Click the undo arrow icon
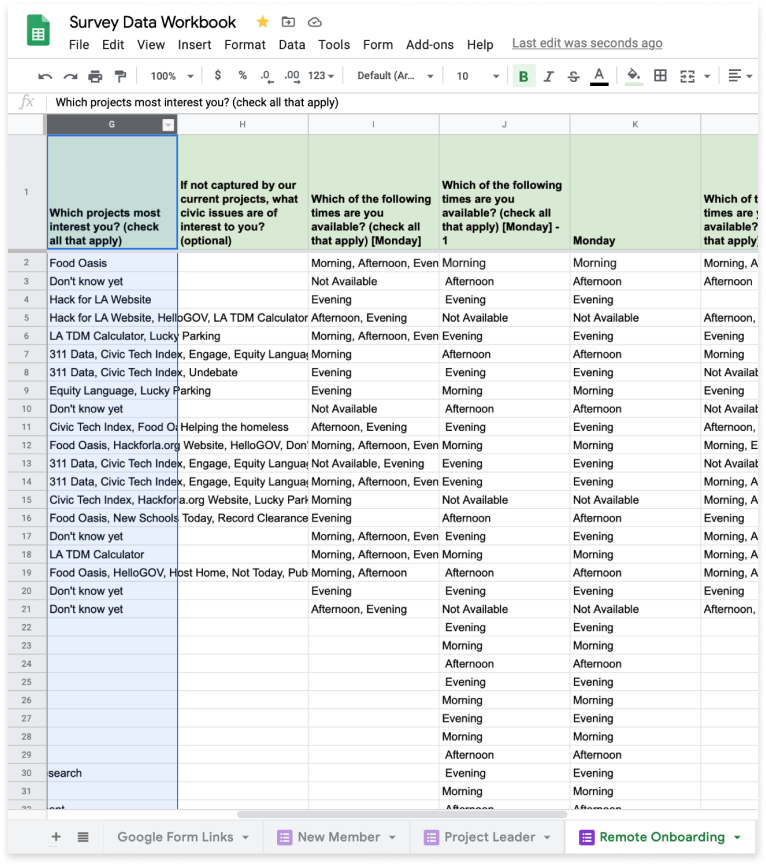Screen dimensions: 766x866 point(45,76)
